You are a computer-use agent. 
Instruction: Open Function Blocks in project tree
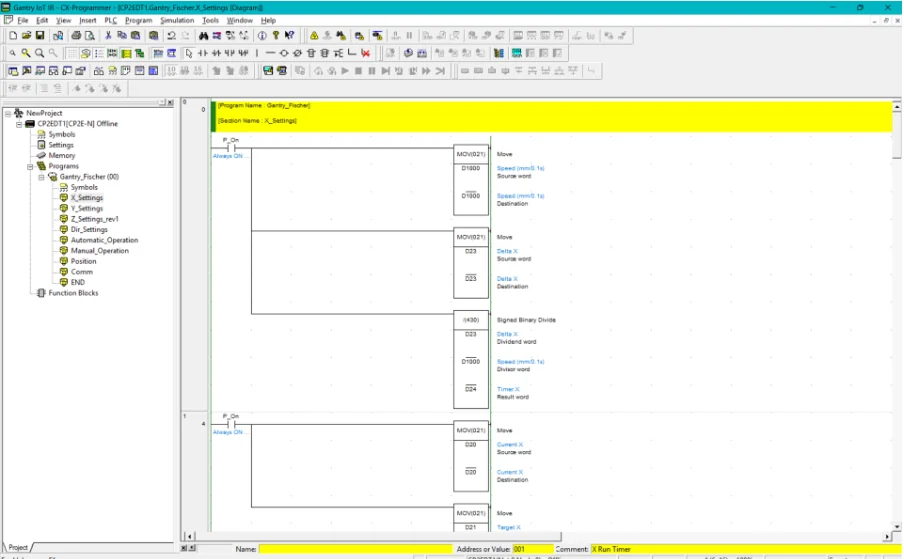73,293
